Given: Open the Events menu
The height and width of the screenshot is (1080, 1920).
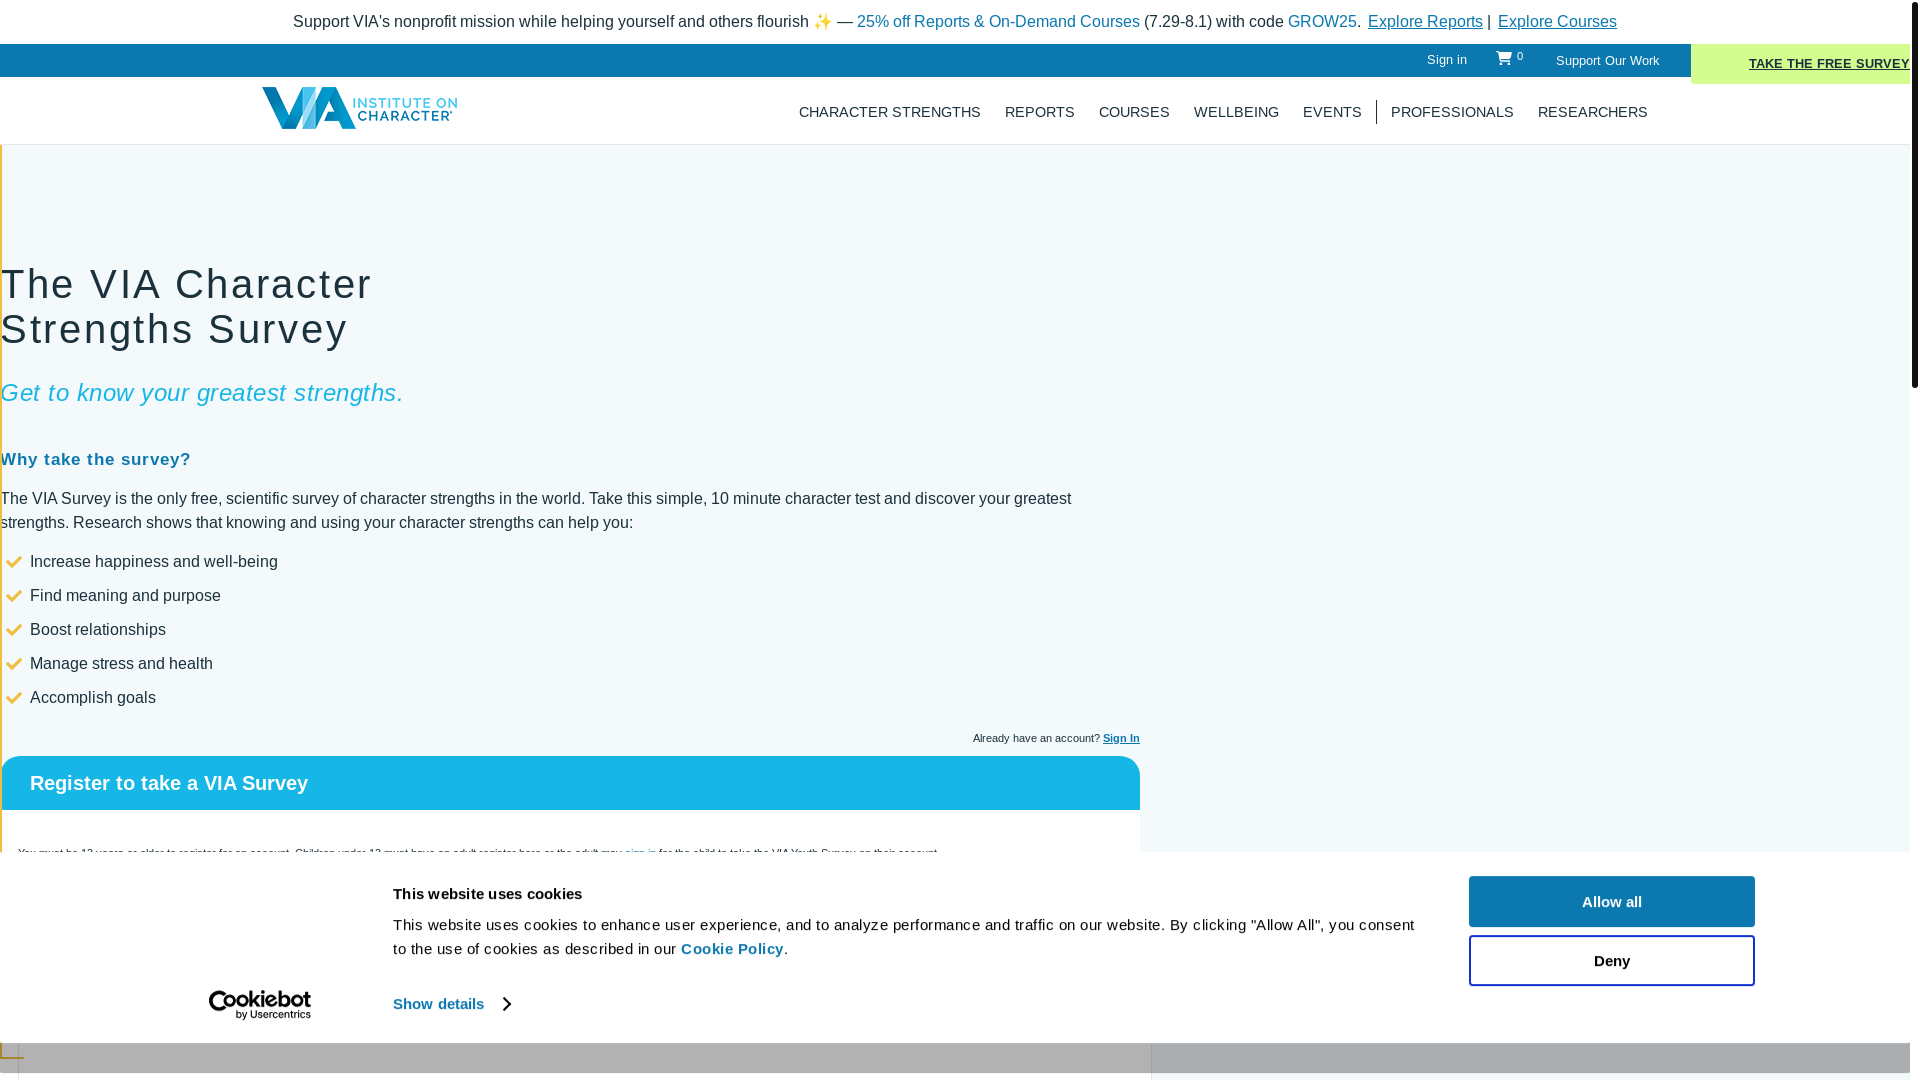Looking at the screenshot, I should click(1331, 112).
